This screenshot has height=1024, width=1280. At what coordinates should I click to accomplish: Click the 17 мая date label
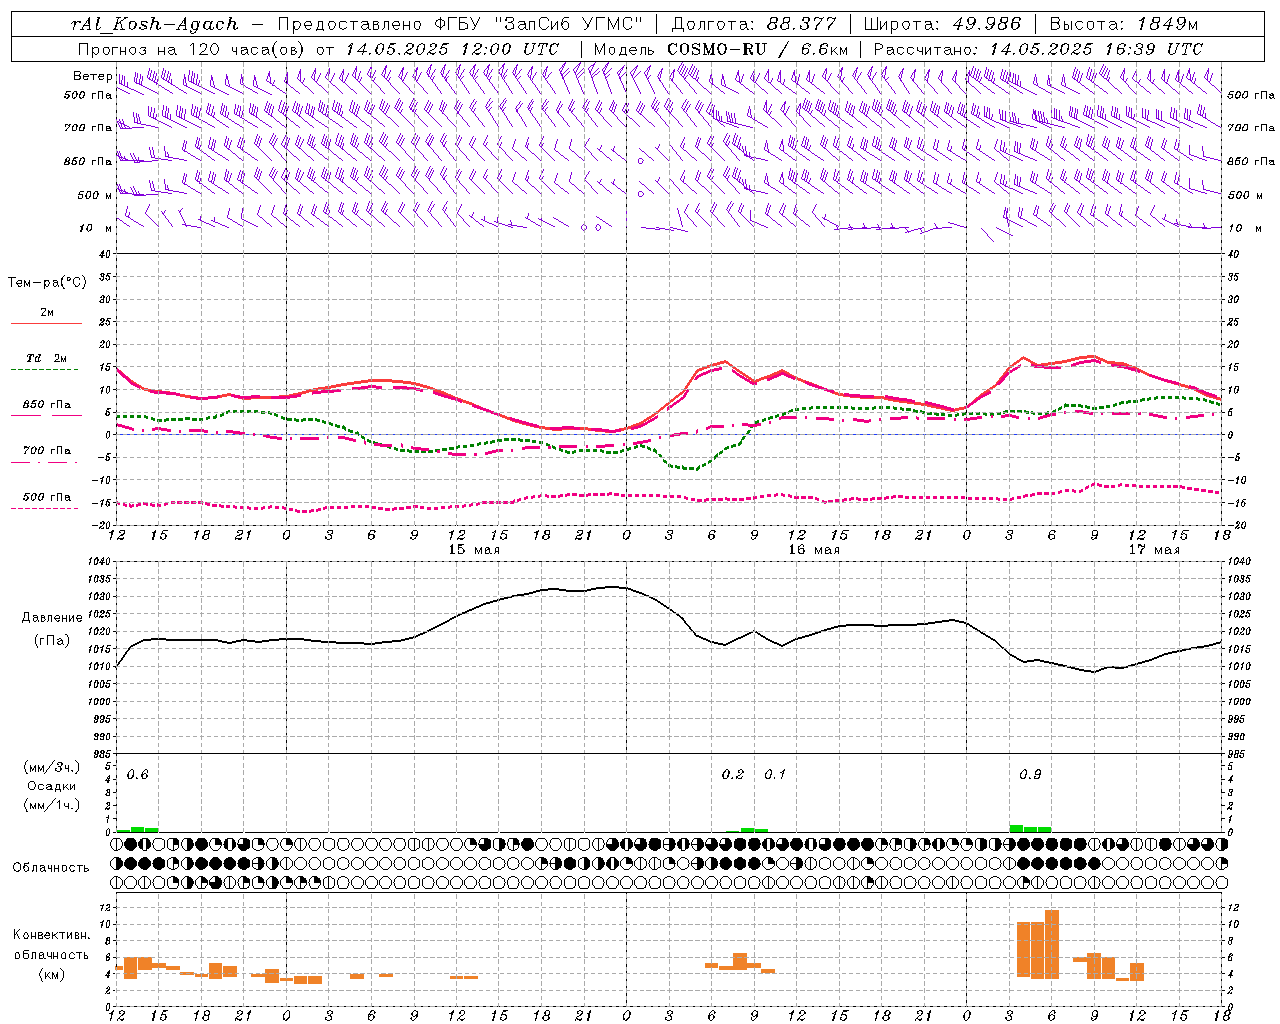point(1154,550)
